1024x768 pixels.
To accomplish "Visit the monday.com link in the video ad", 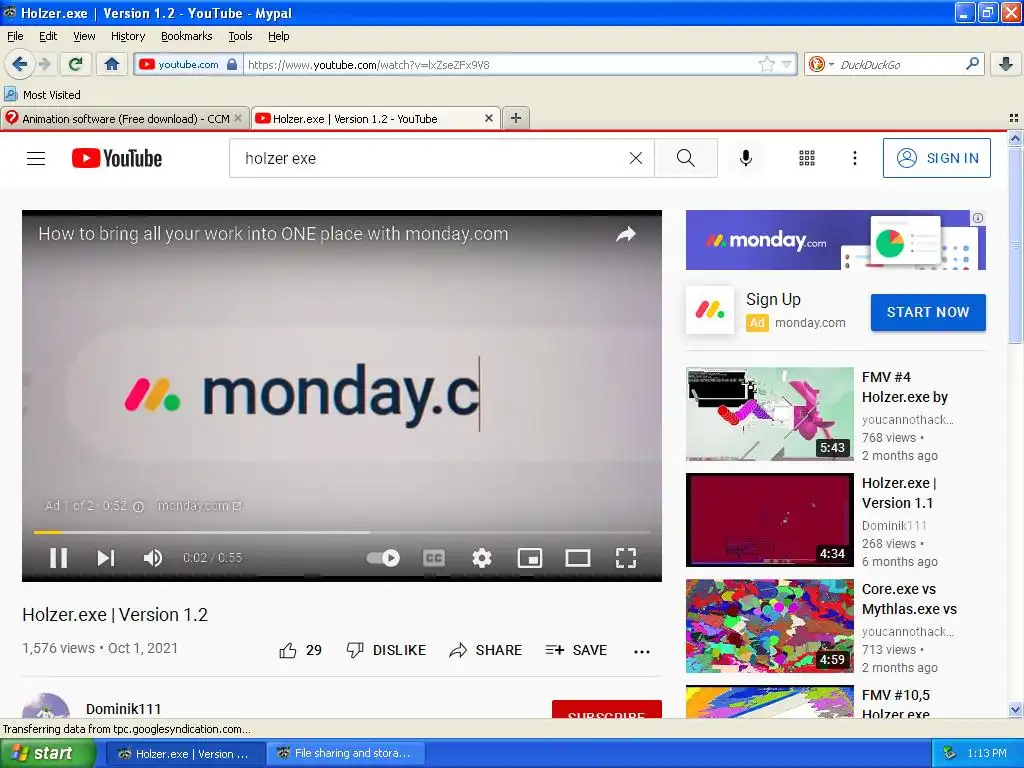I will click(199, 505).
